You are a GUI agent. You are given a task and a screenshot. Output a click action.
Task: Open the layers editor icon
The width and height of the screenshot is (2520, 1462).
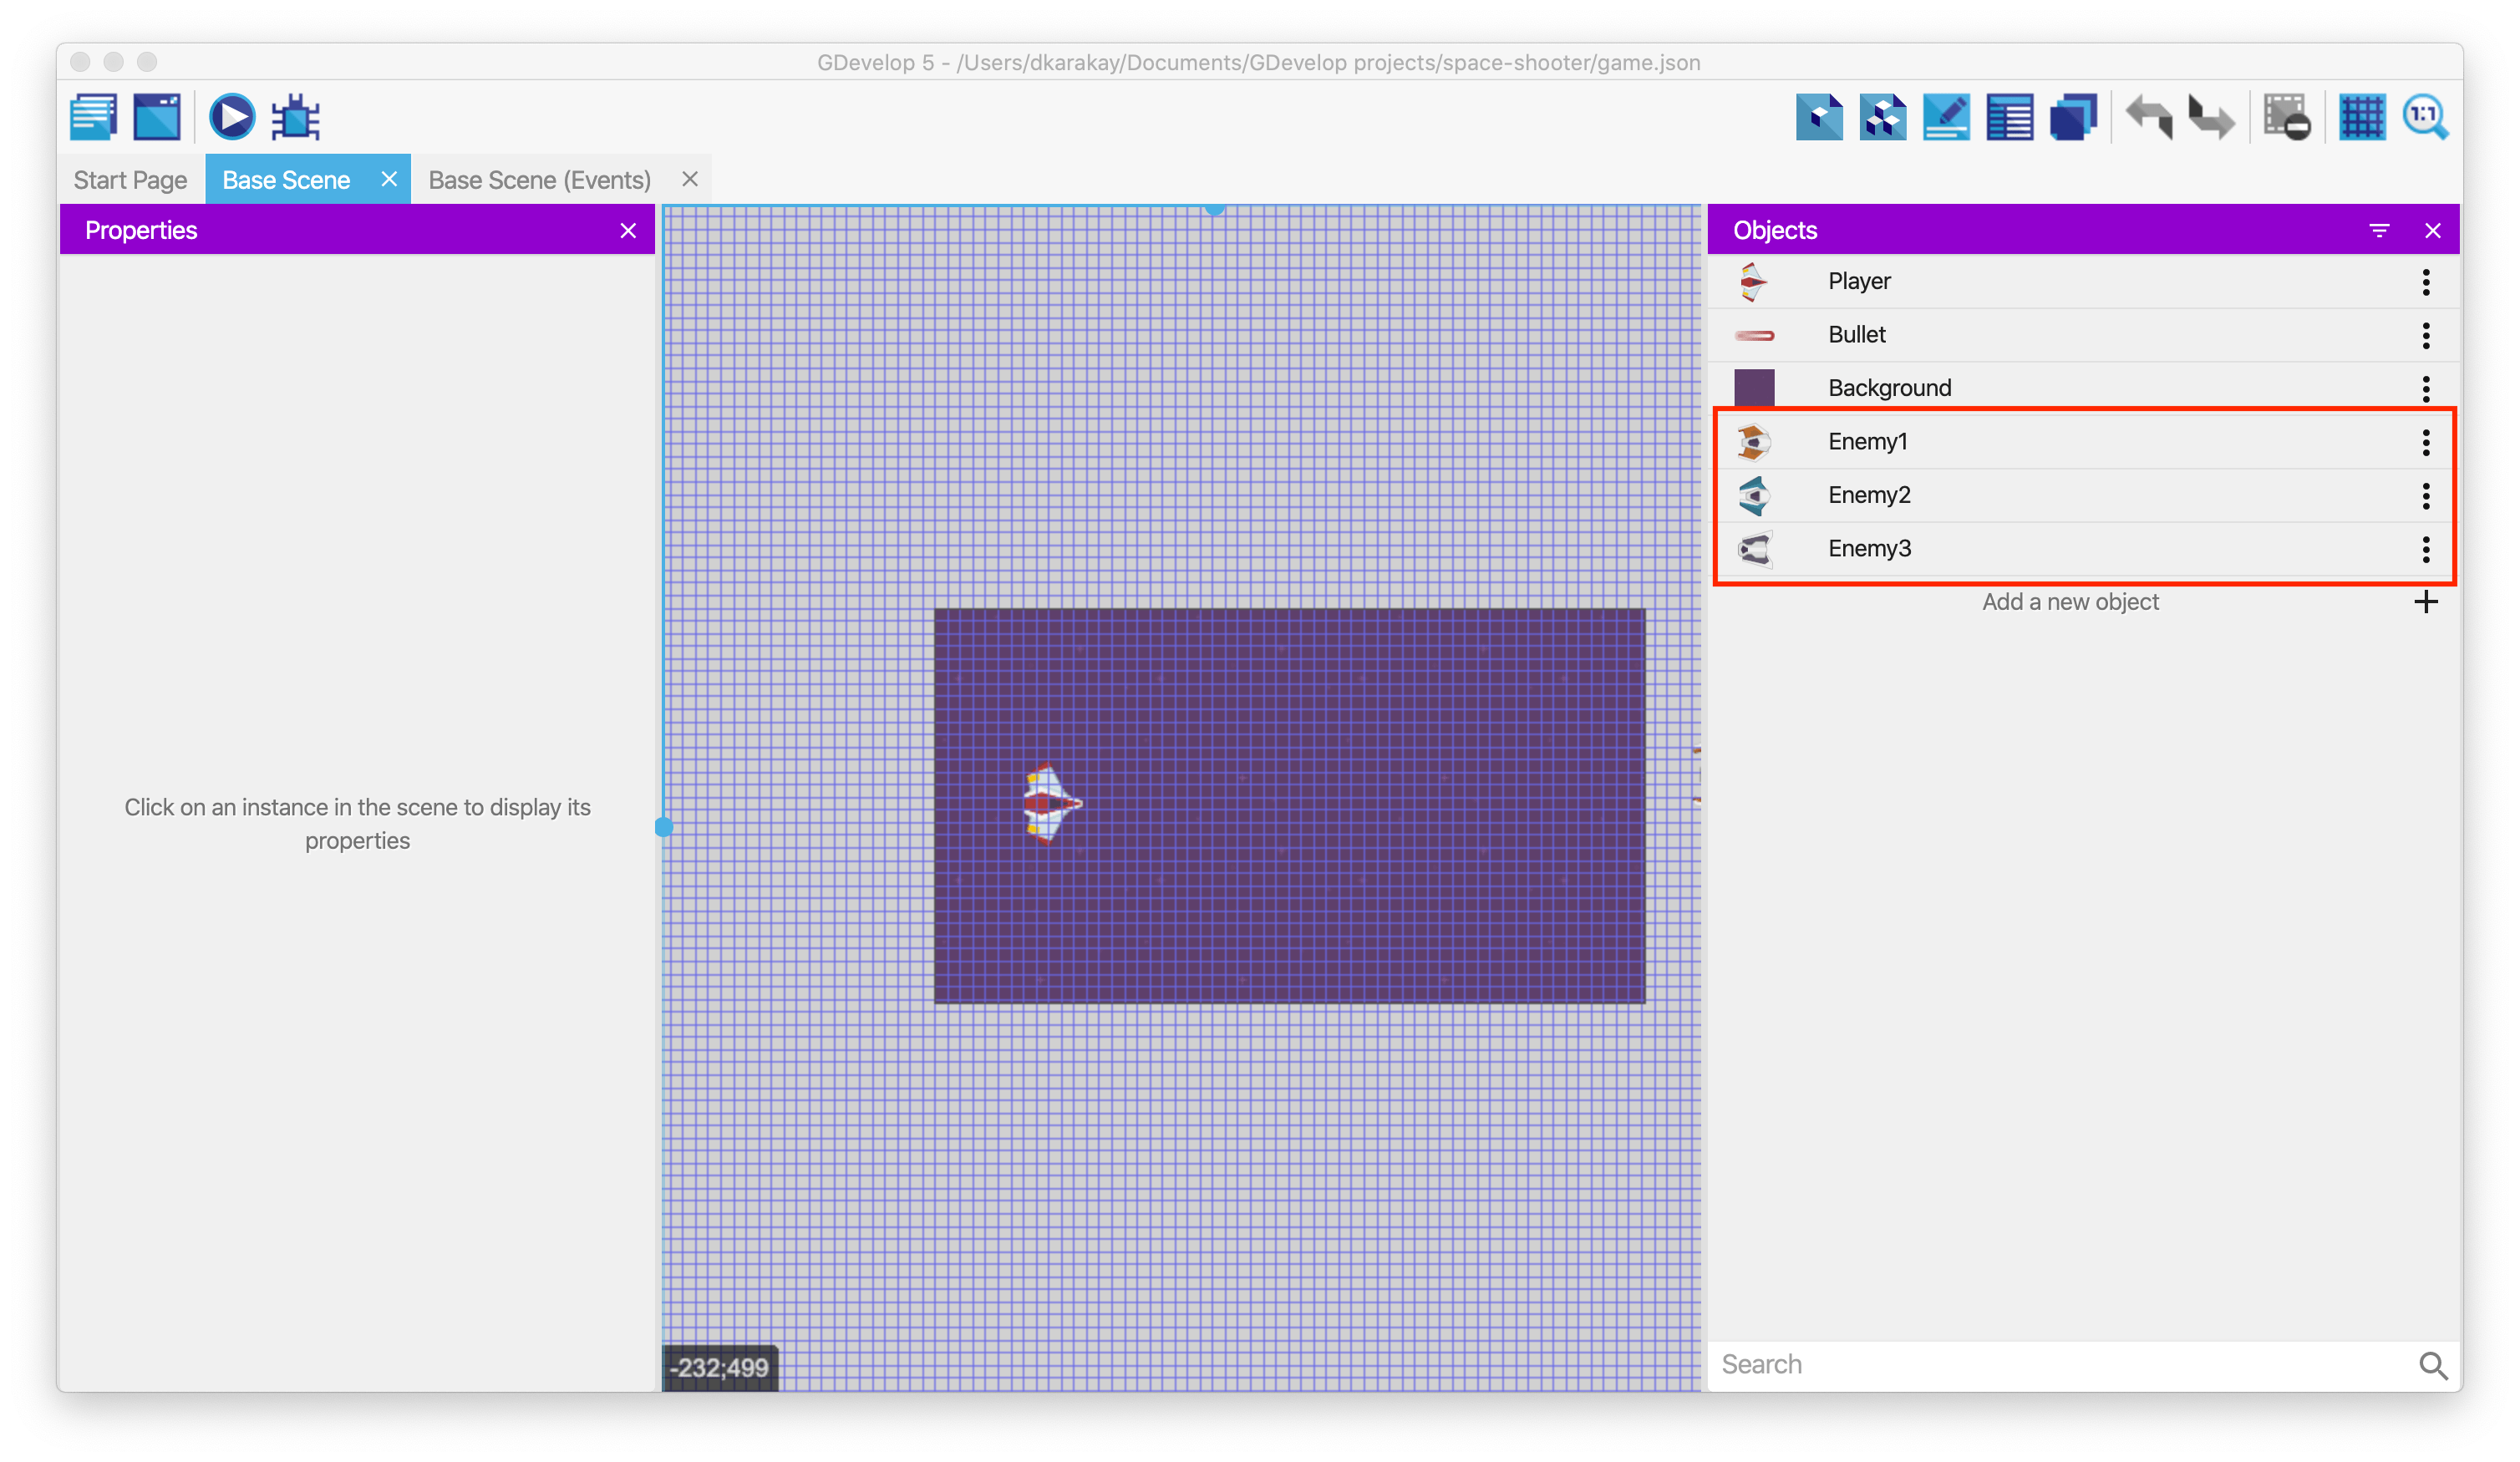click(2073, 117)
